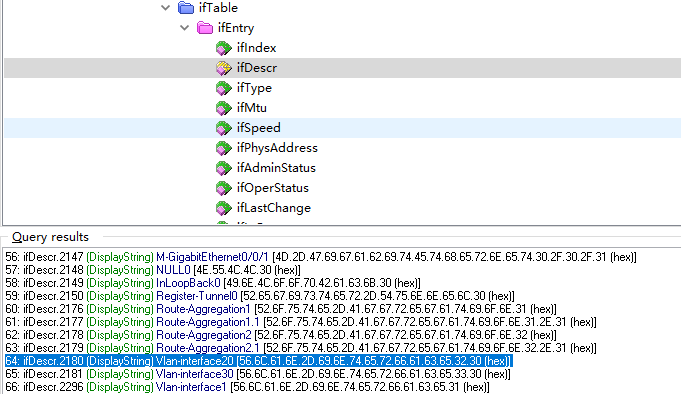Select the ifMtu tree node
The height and width of the screenshot is (394, 681).
click(251, 108)
